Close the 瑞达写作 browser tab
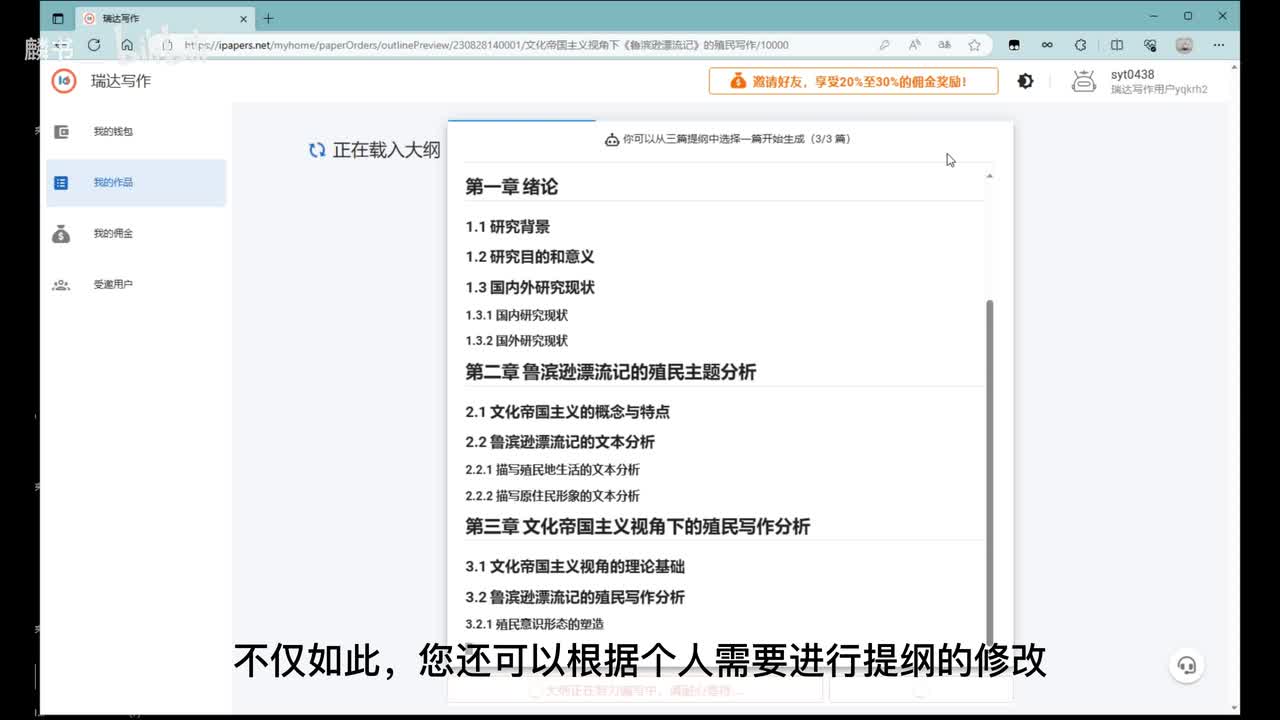 (x=243, y=18)
